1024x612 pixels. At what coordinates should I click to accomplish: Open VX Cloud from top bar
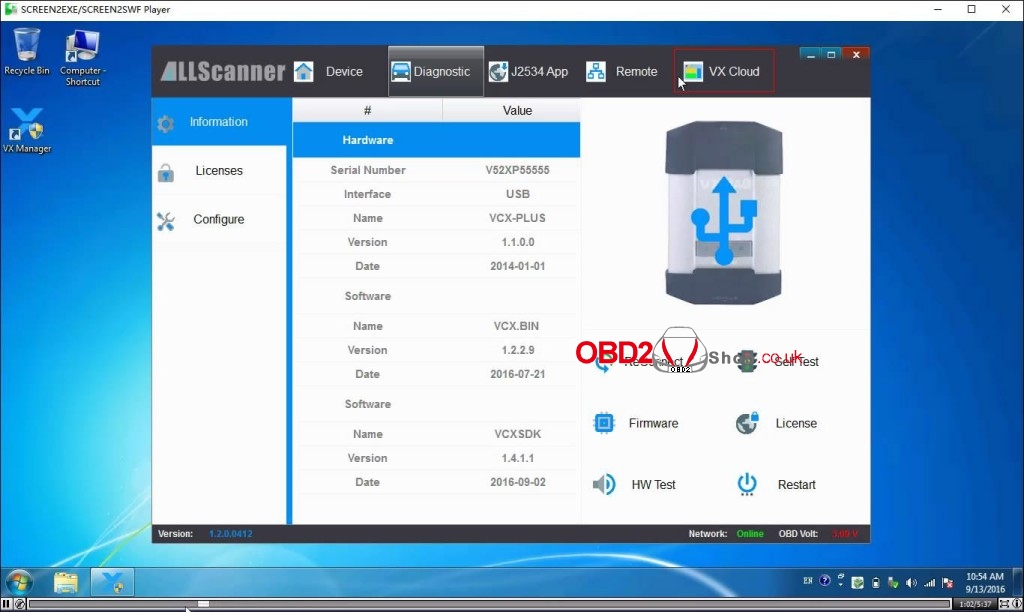click(722, 72)
